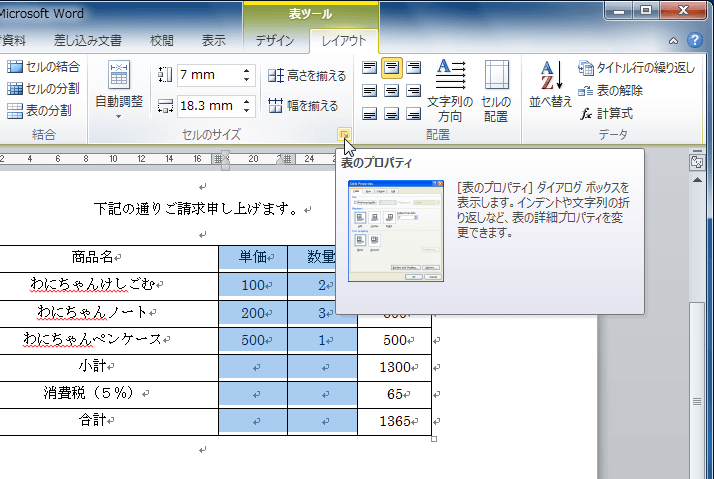Open the セルのサイズ dialog launcher

[x=344, y=134]
